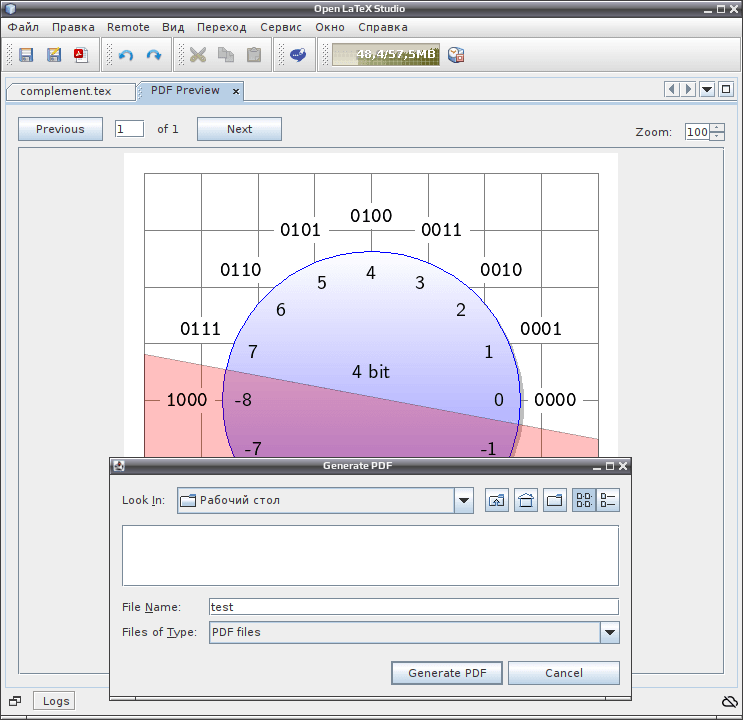Viewport: 743px width, 720px height.
Task: Decrease zoom with the down stepper
Action: pos(717,137)
